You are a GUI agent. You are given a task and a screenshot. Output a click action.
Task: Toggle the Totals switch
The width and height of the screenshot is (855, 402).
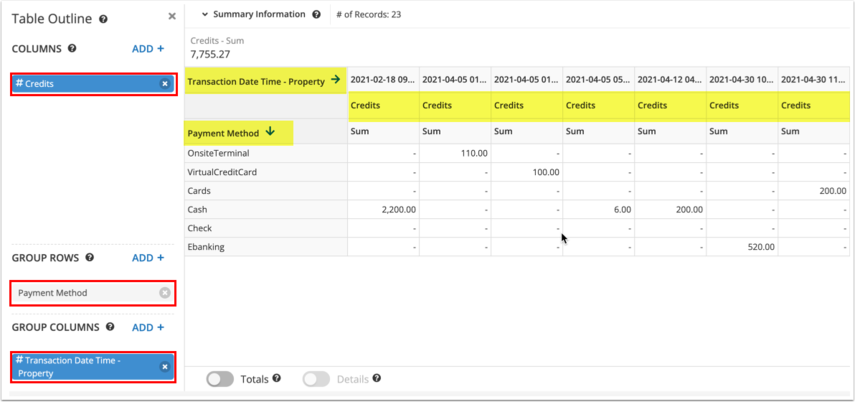(220, 379)
